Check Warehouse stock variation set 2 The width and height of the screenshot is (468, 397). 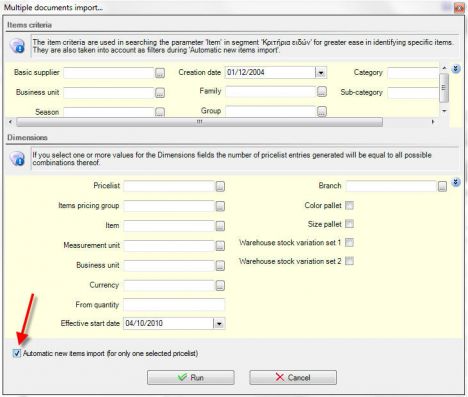(349, 261)
